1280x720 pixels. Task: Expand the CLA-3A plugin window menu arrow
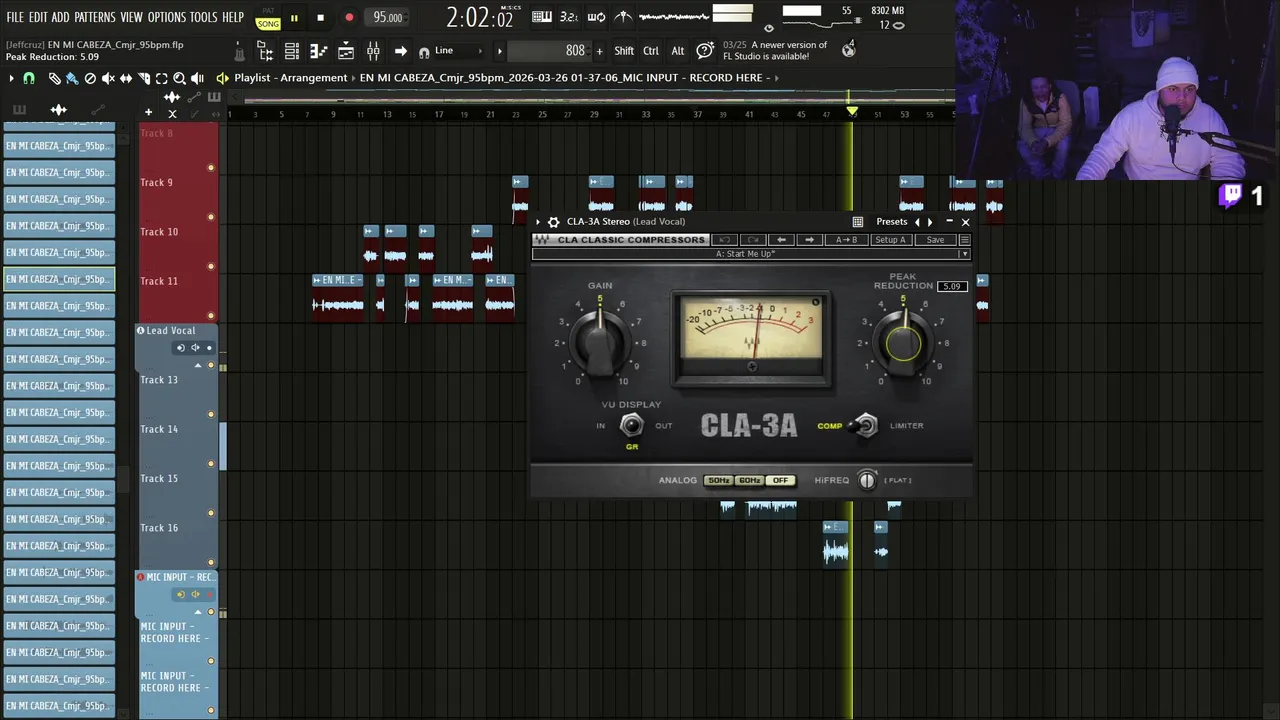point(538,222)
